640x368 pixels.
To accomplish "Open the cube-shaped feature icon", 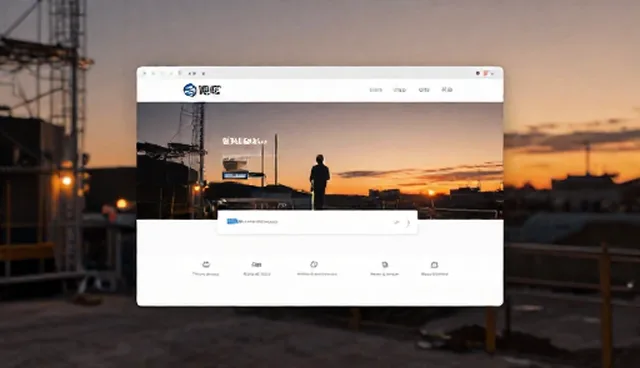I will [x=313, y=264].
